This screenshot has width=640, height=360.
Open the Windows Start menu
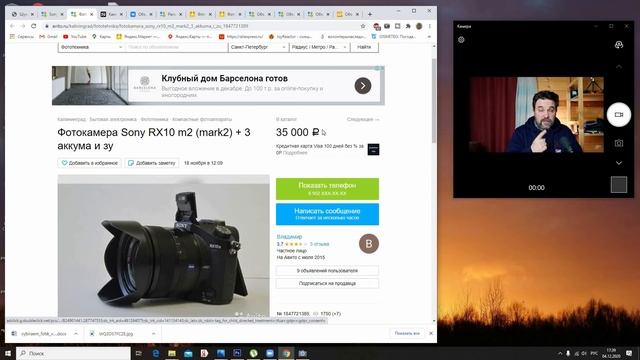tap(8, 353)
